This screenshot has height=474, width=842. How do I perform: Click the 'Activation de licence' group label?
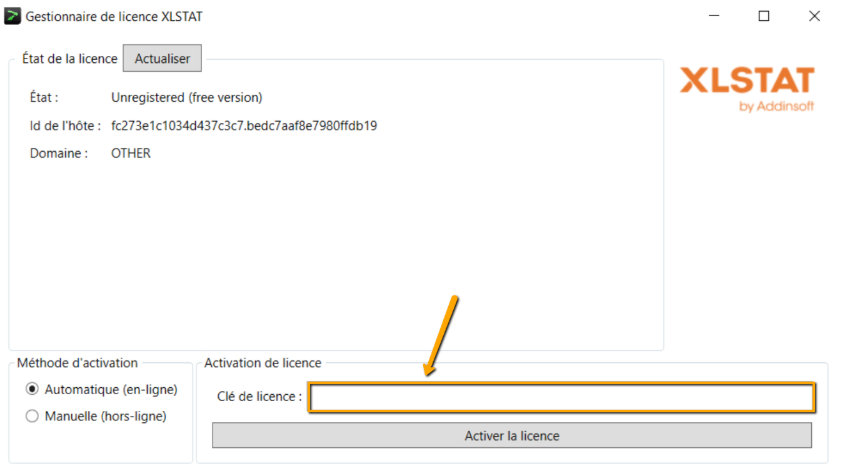tap(263, 363)
